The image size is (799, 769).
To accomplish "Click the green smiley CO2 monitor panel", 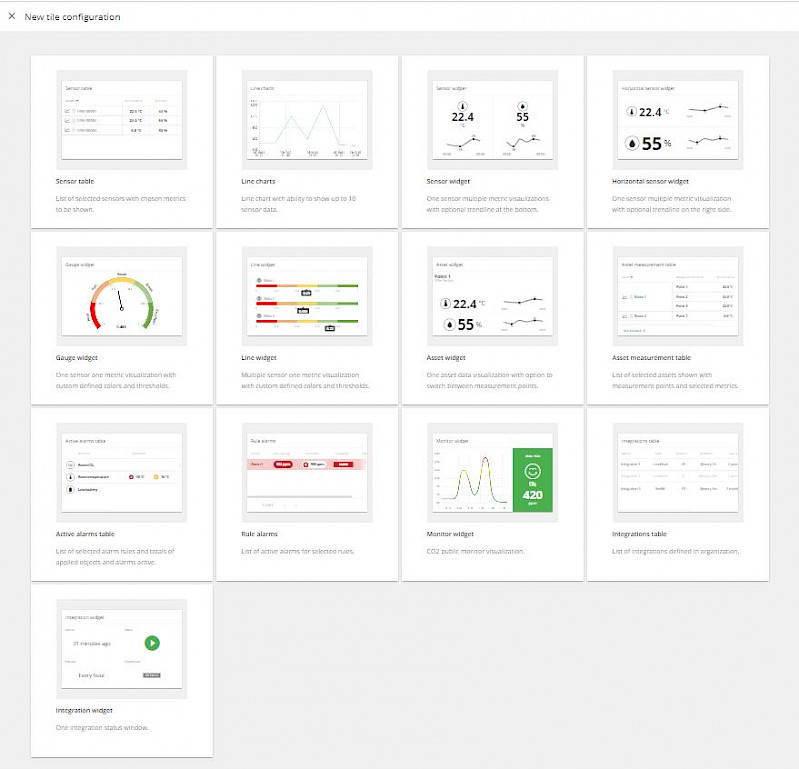I will click(532, 480).
